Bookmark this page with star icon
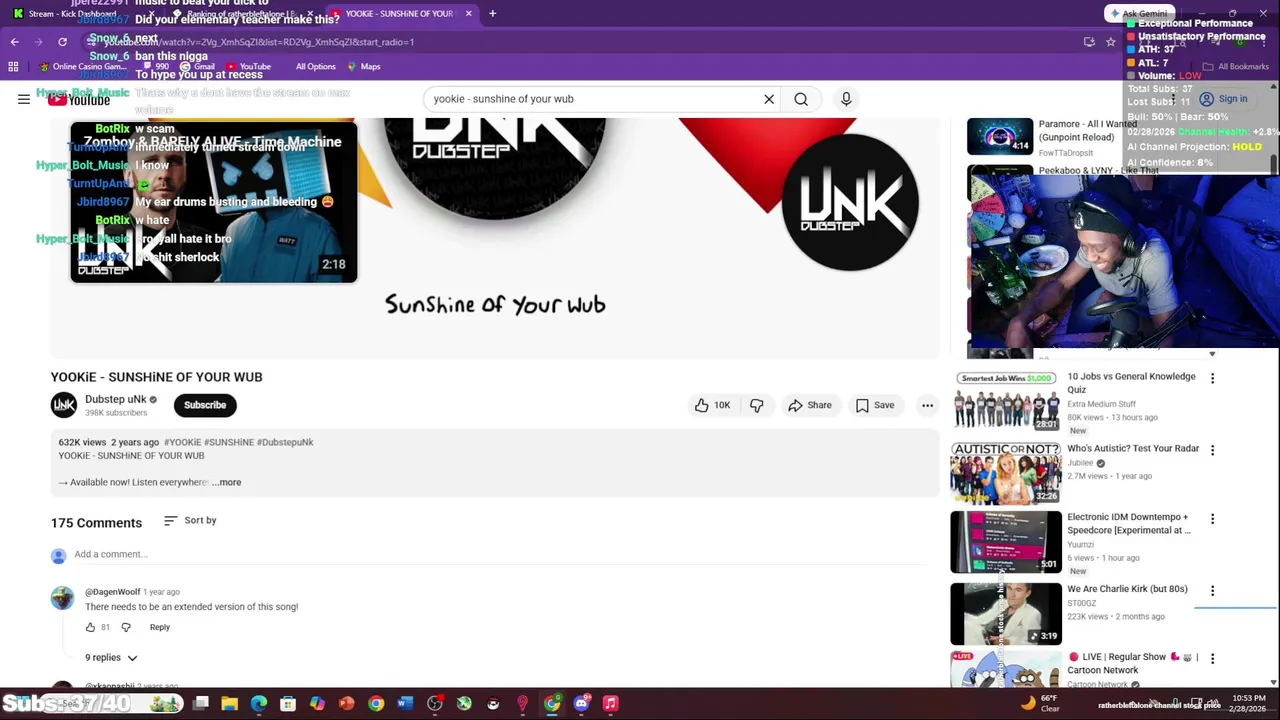Viewport: 1280px width, 720px height. [1110, 42]
